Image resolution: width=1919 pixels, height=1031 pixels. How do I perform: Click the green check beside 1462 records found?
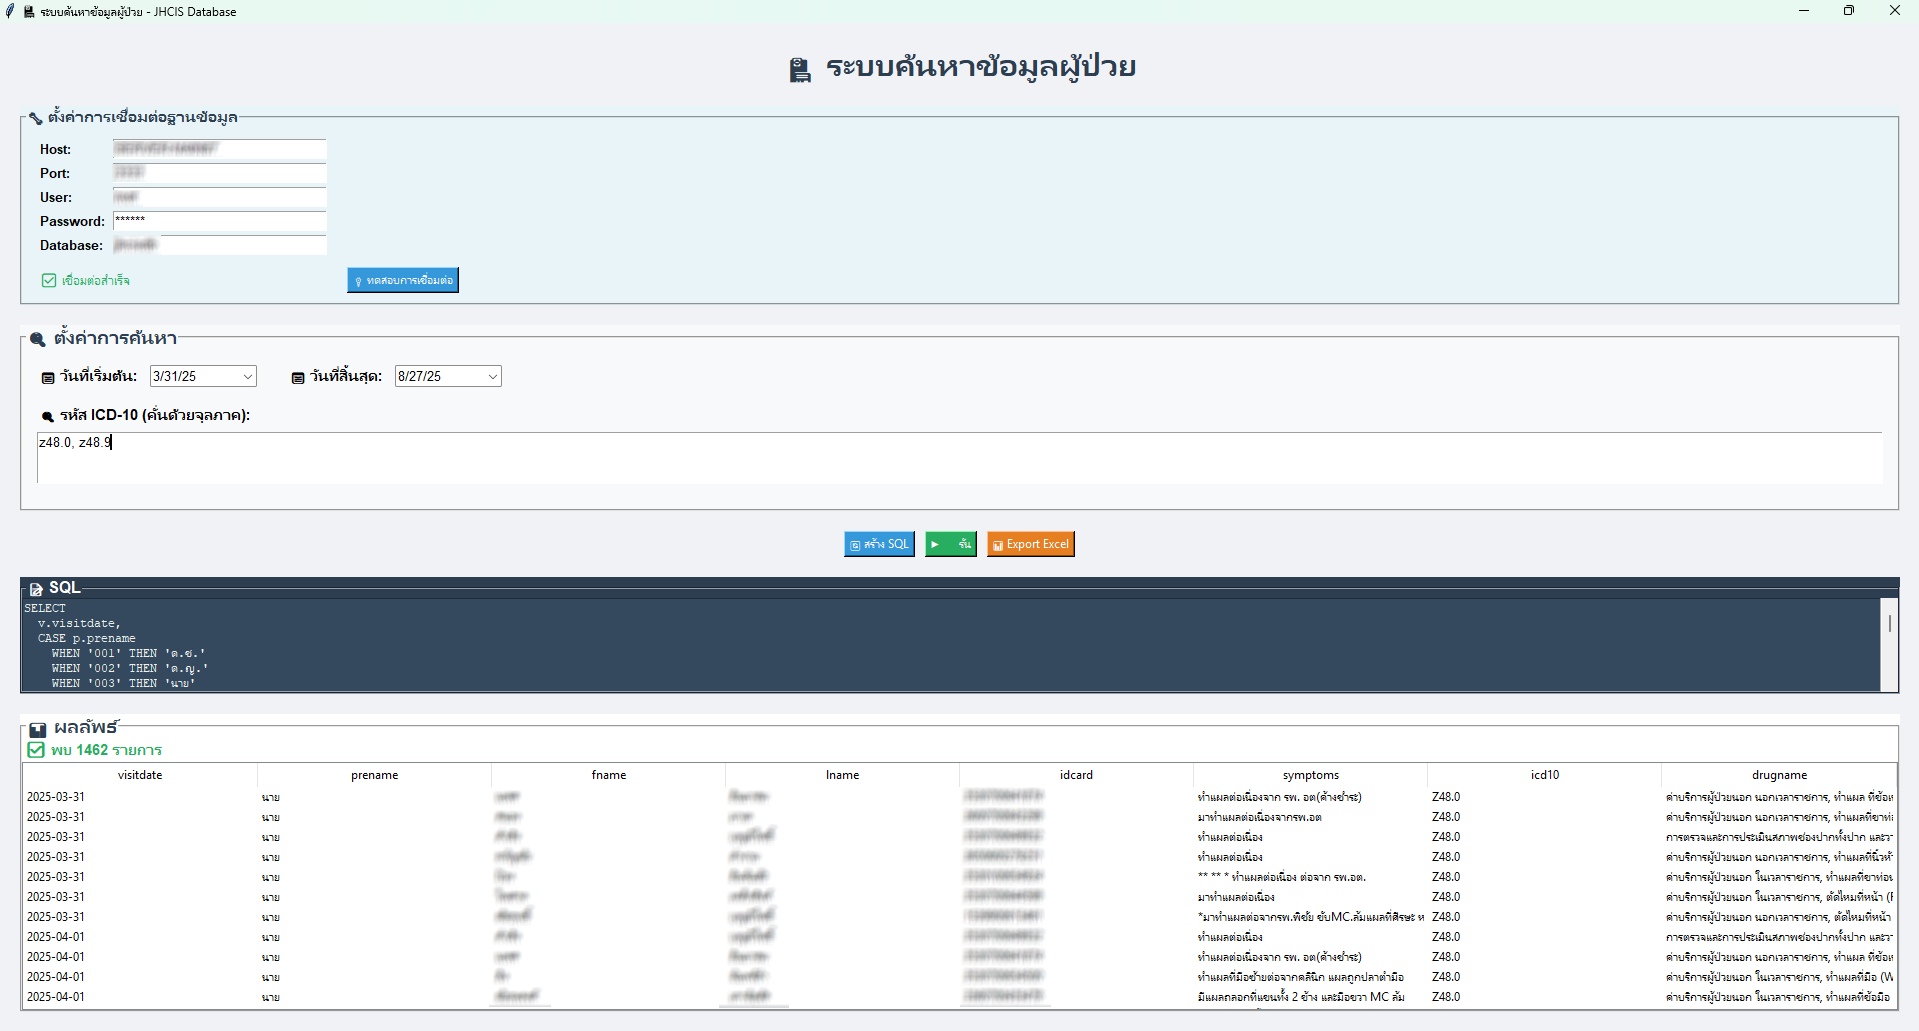36,750
